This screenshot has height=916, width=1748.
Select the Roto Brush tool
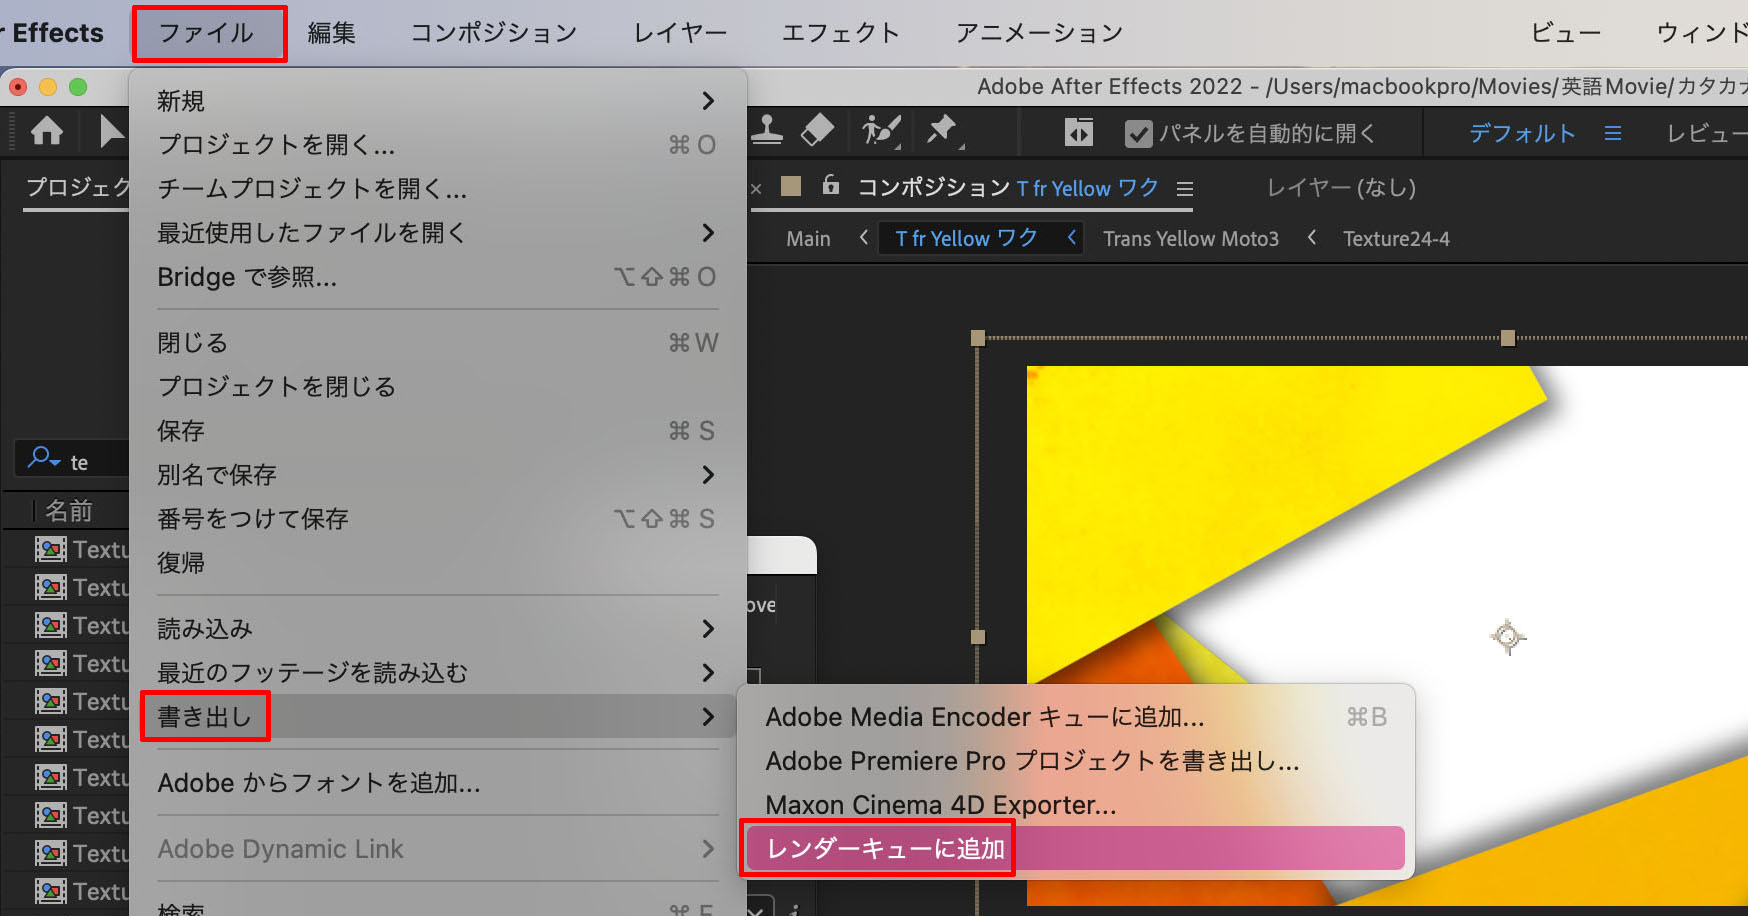[880, 131]
